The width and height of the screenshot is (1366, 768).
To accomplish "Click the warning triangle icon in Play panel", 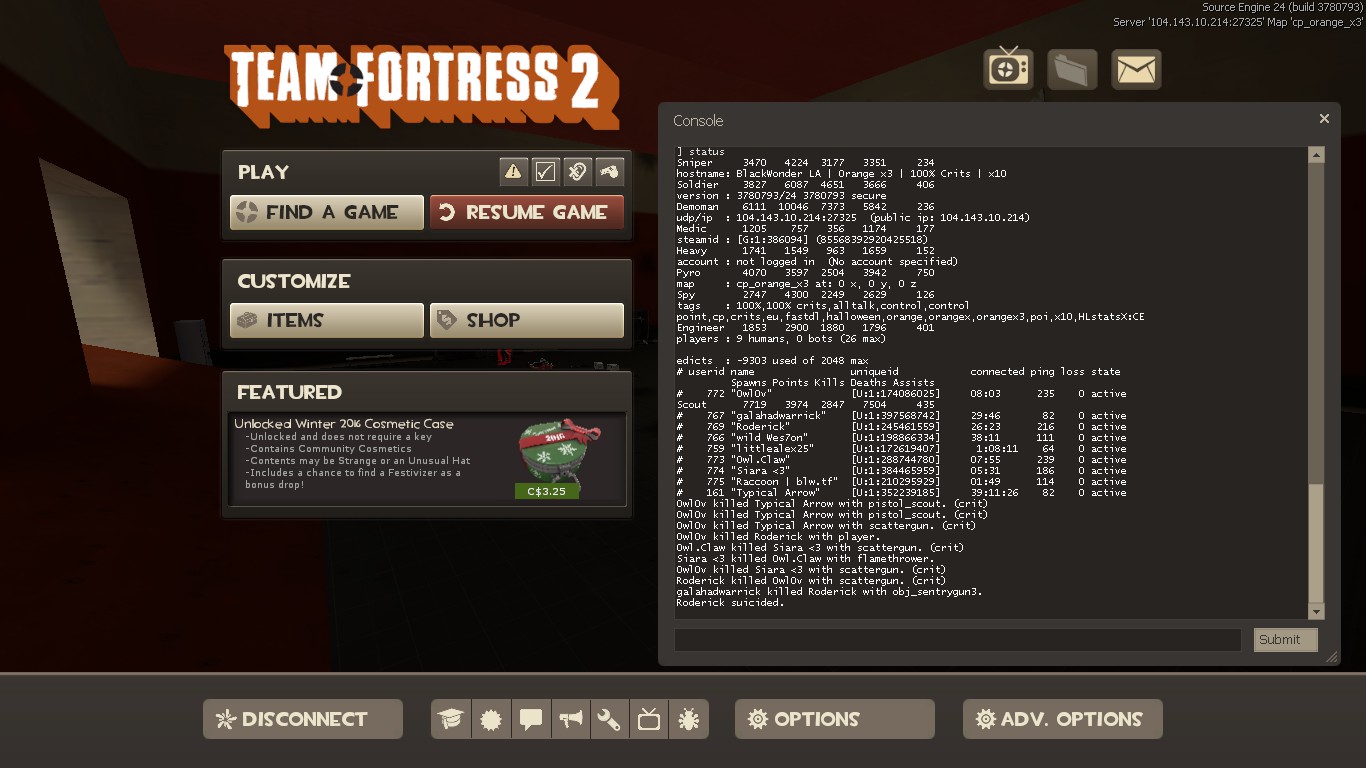I will click(513, 172).
